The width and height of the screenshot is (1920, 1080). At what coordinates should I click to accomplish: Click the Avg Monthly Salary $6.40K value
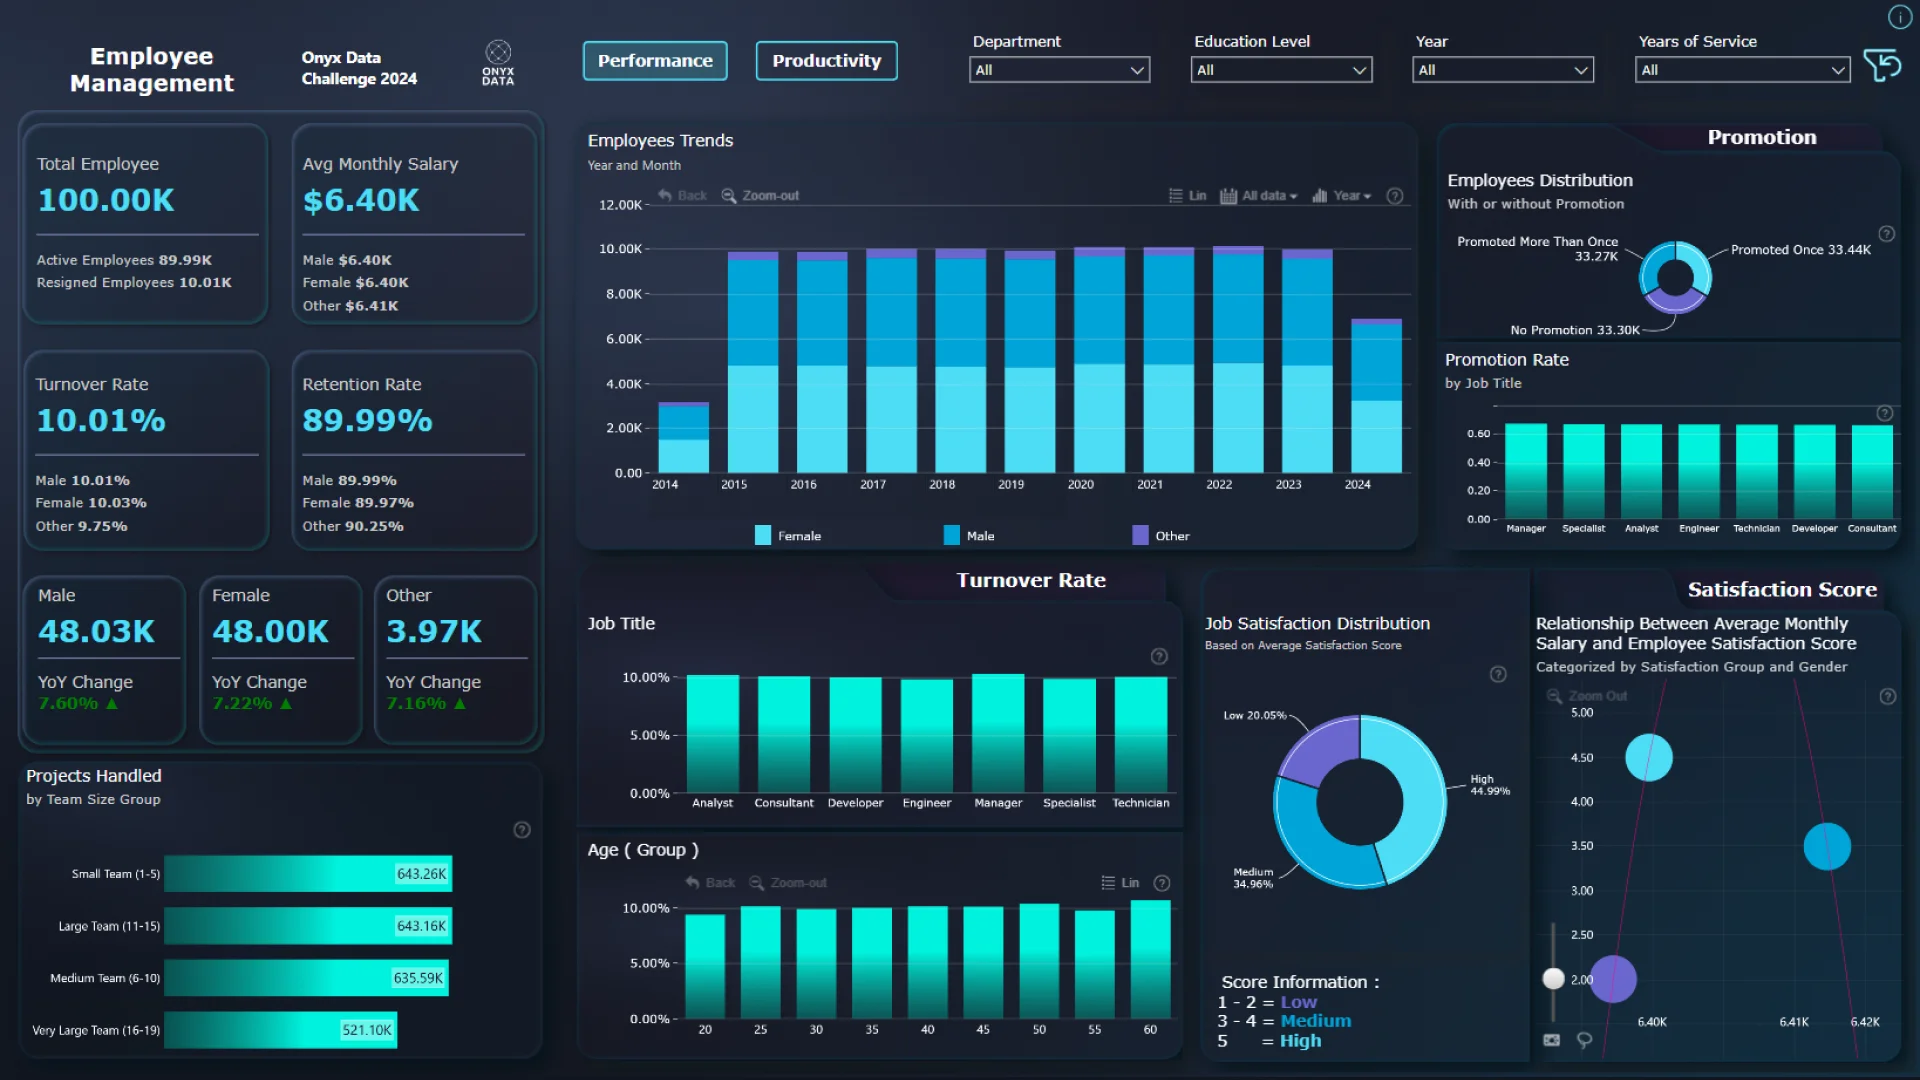361,200
